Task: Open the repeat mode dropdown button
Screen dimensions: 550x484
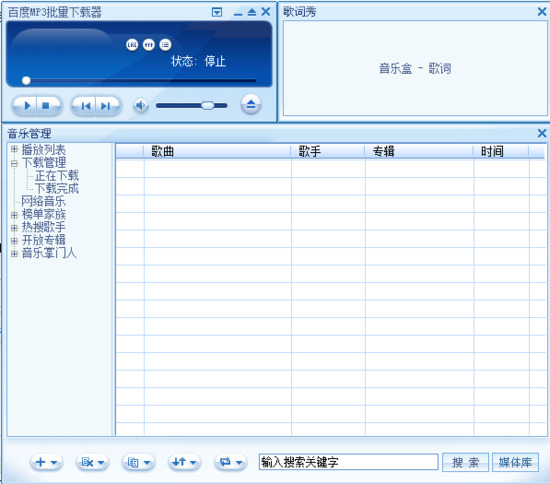Action: pyautogui.click(x=230, y=462)
